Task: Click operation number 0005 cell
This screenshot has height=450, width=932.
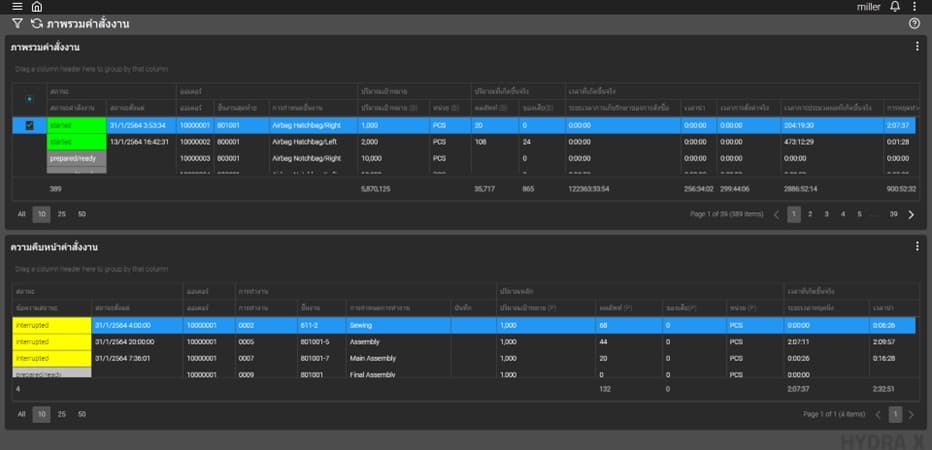Action: point(266,342)
